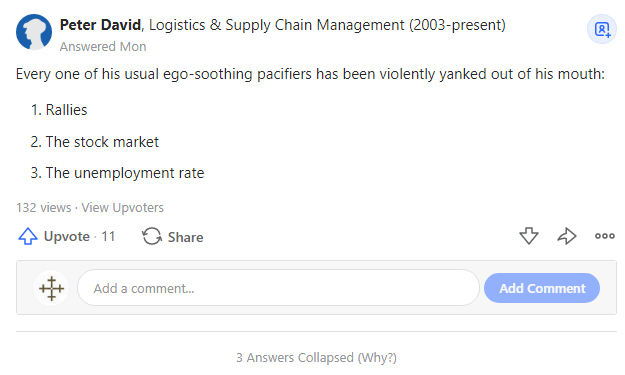Open the "Answered Mon" timestamp link
This screenshot has width=625, height=375.
103,47
